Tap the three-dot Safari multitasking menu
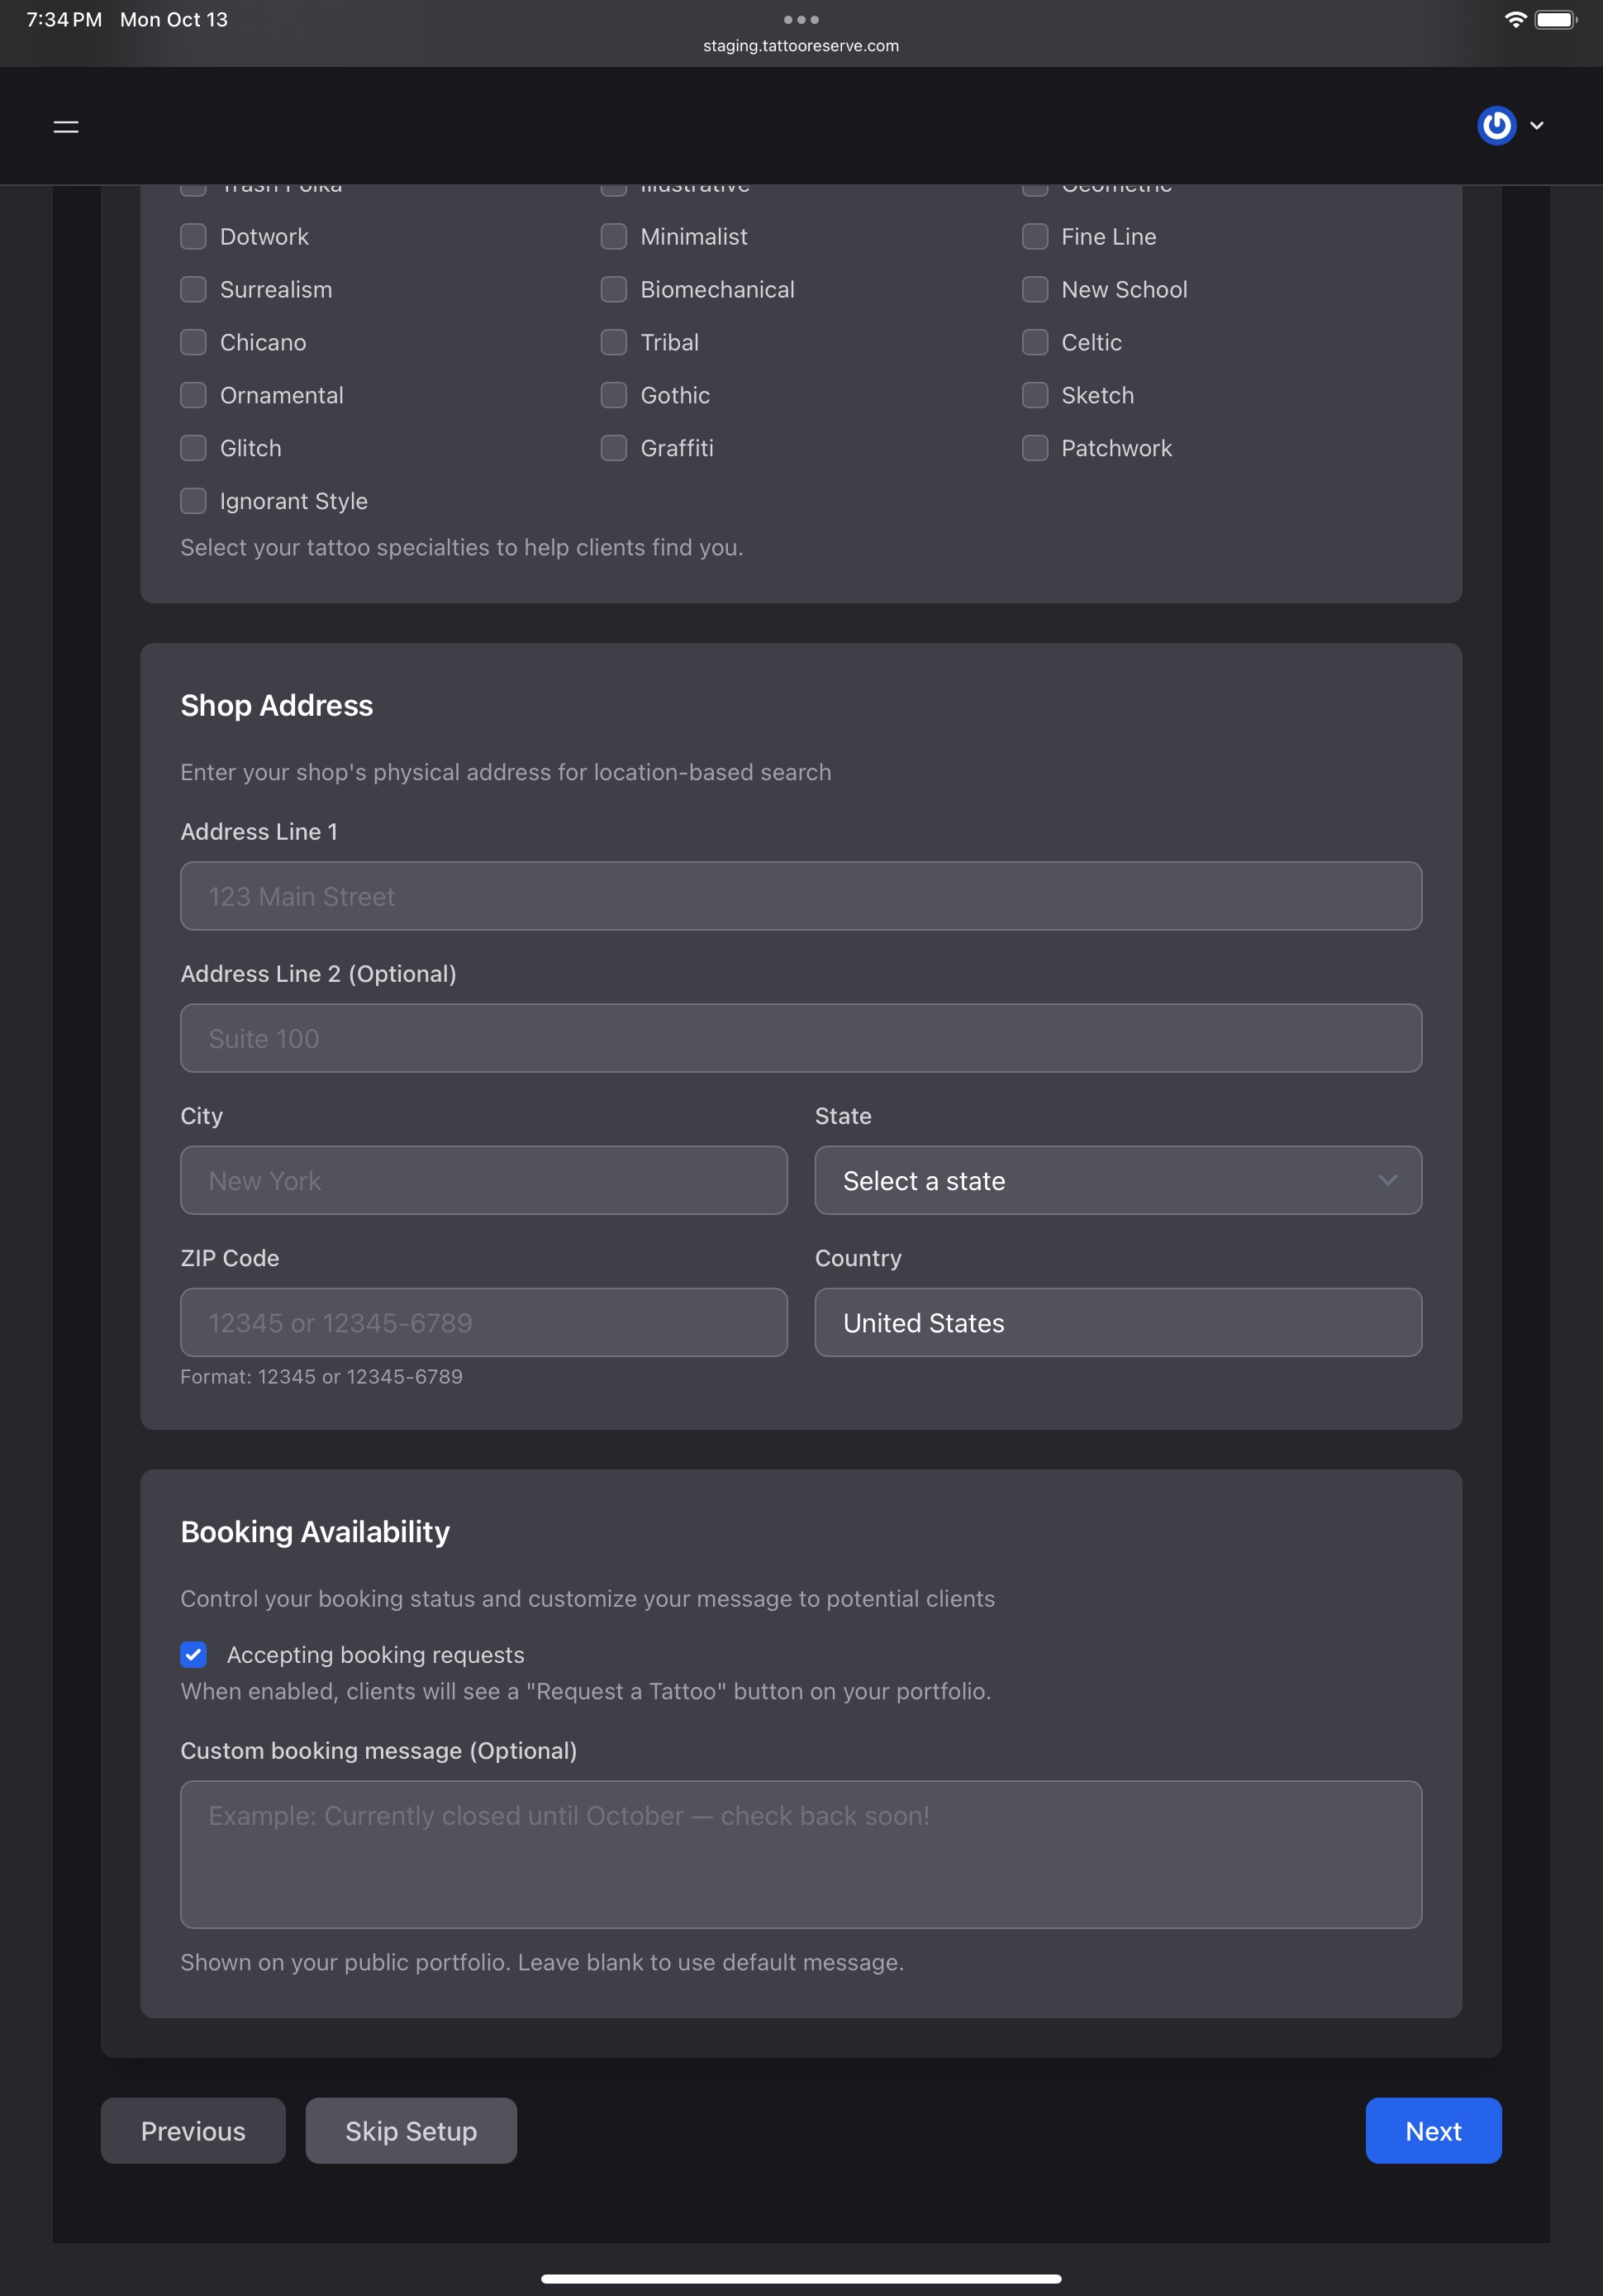 [801, 20]
